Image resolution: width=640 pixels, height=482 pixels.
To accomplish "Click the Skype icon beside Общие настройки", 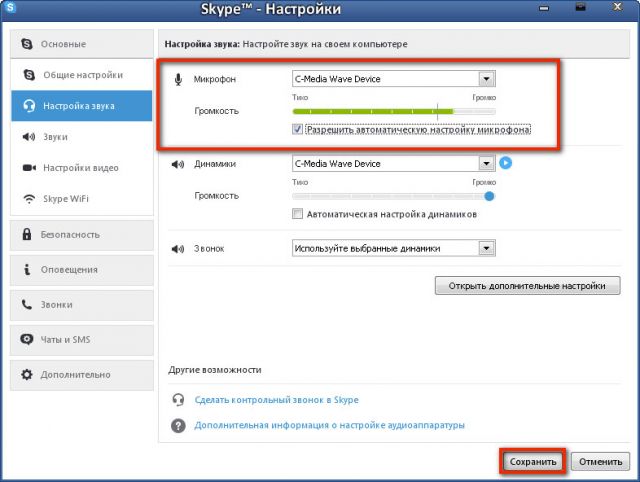I will click(29, 75).
